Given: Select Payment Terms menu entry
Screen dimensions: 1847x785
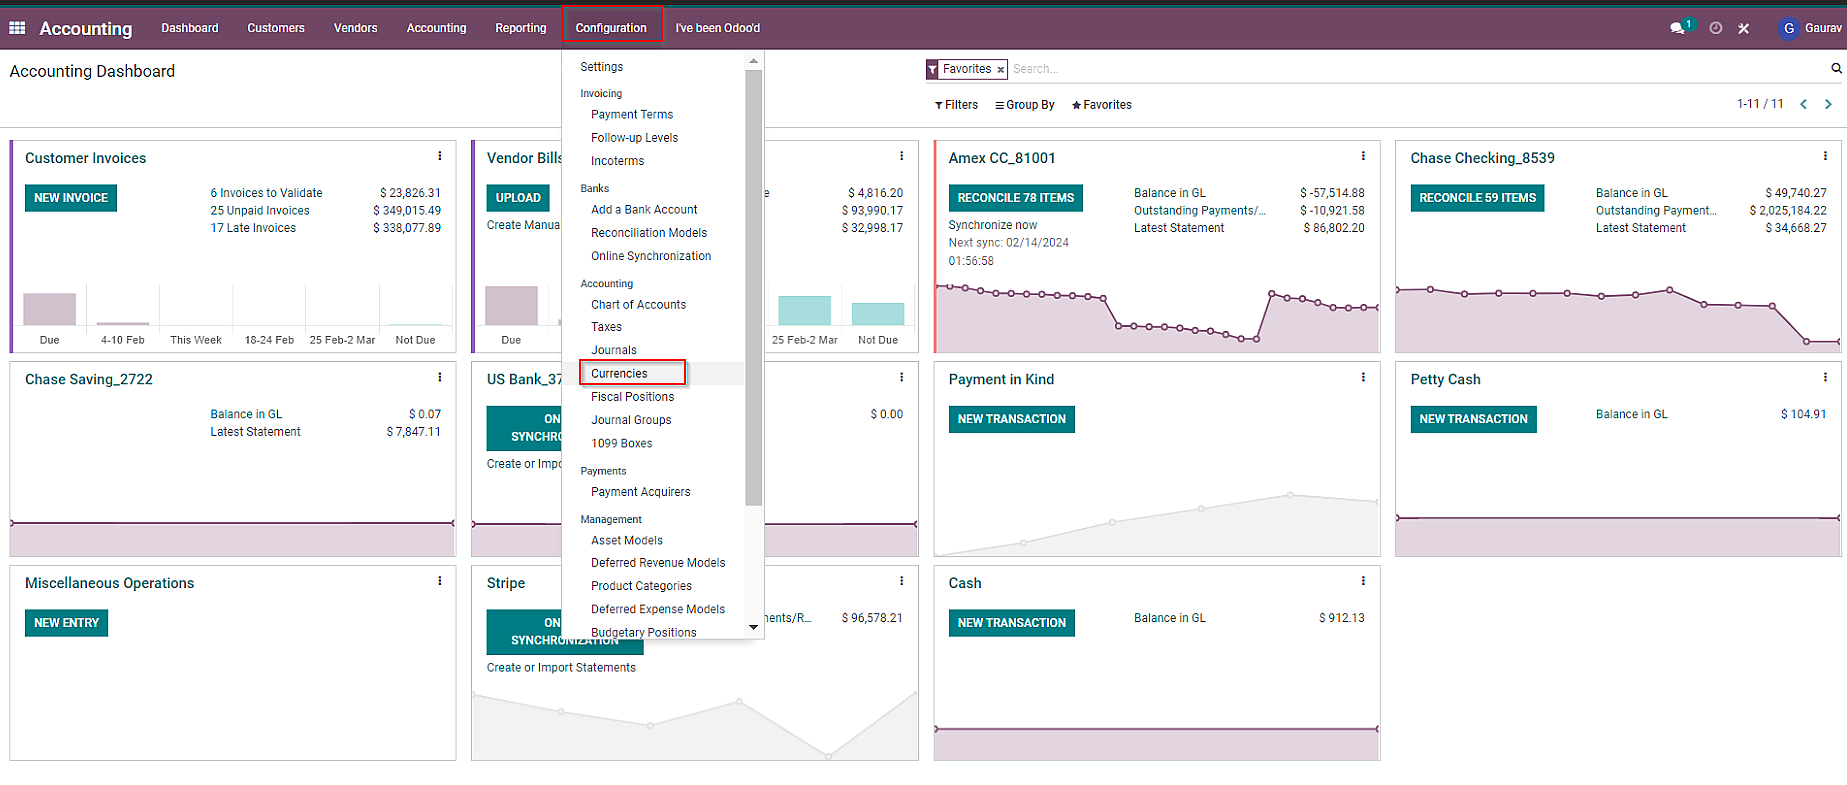Looking at the screenshot, I should click(632, 115).
